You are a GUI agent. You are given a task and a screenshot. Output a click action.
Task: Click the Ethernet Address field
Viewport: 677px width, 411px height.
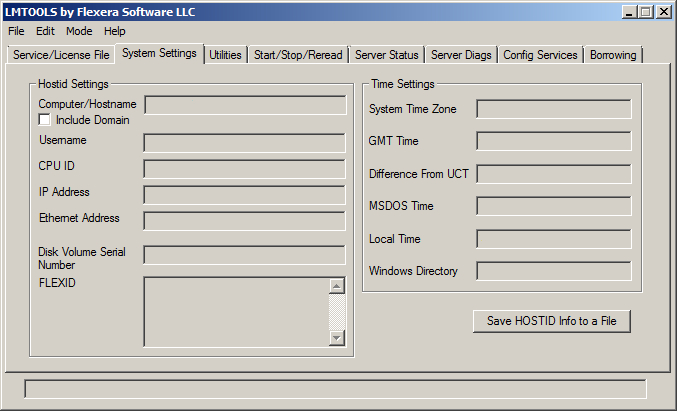point(244,221)
